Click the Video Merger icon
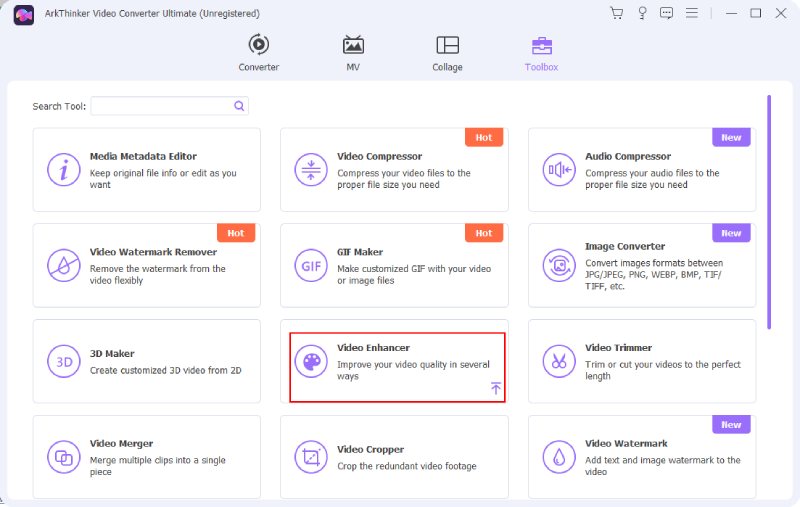800x507 pixels. coord(63,458)
